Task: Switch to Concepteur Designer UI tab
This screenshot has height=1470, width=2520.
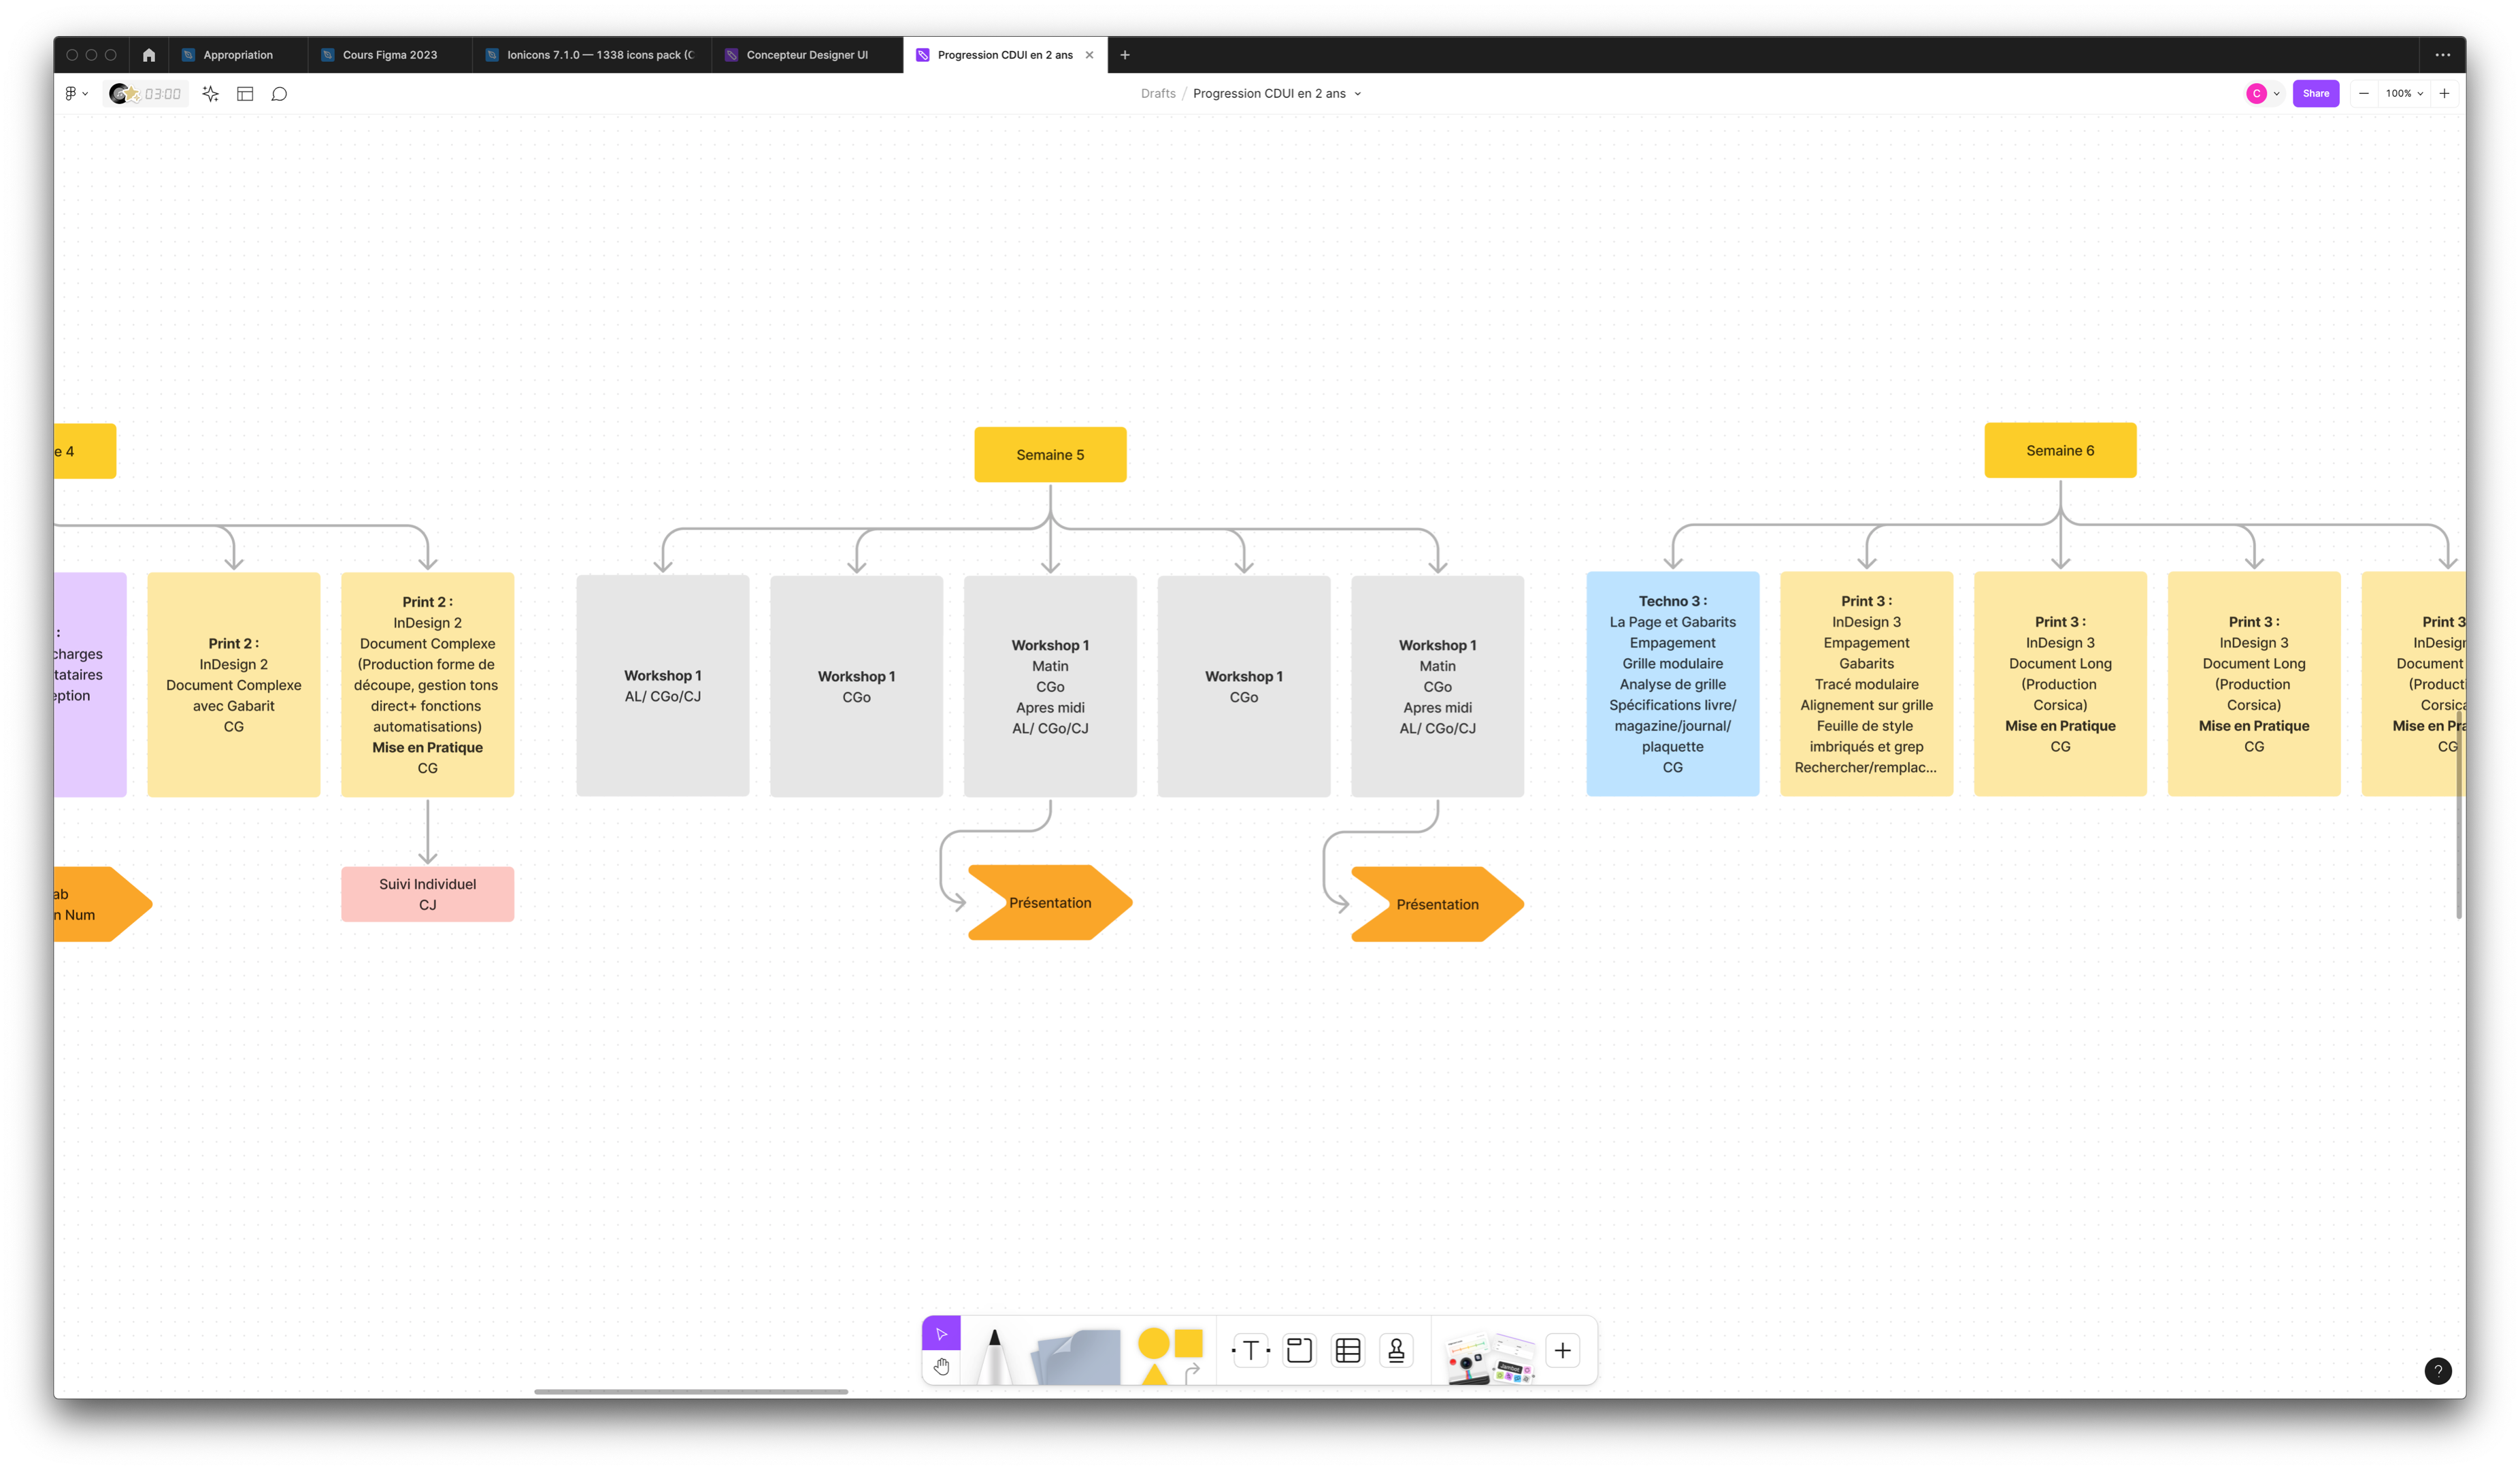Action: coord(806,55)
